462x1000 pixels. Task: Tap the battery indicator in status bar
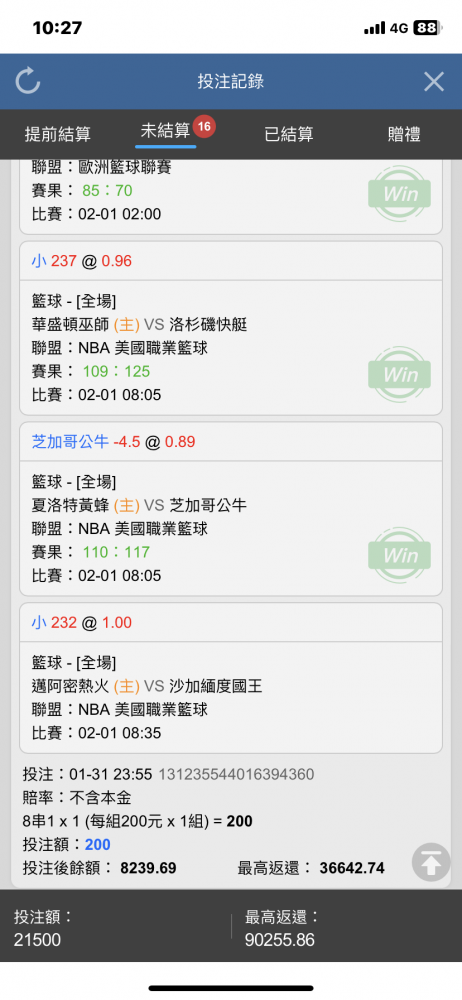(x=428, y=28)
